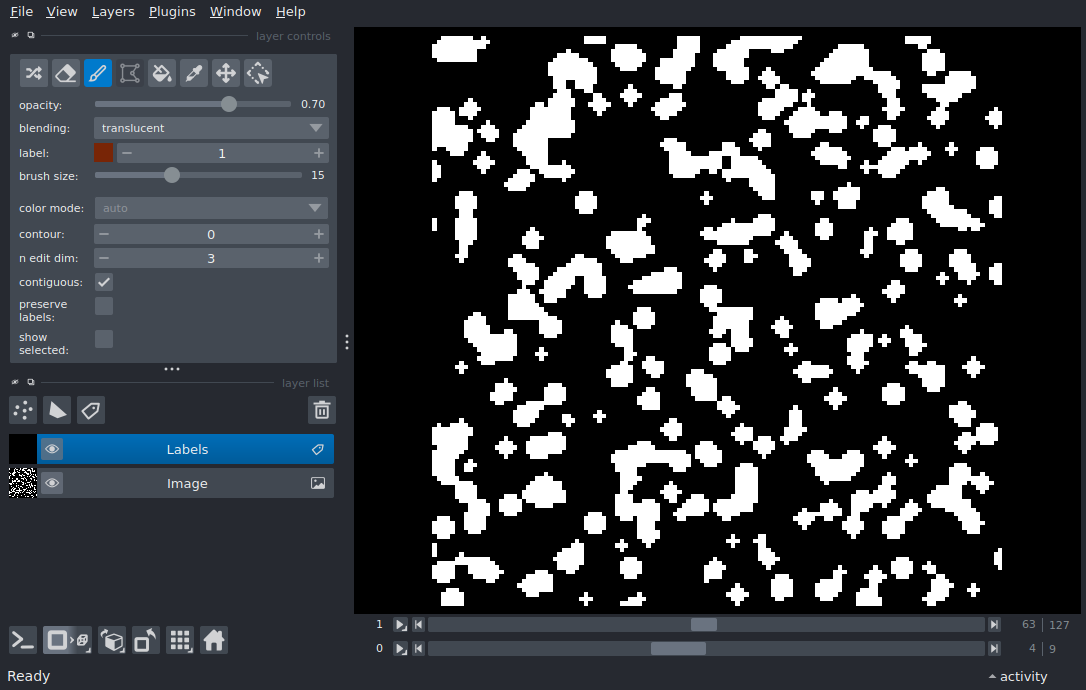Screen dimensions: 1086x690
Task: Open the Layers menu
Action: (113, 12)
